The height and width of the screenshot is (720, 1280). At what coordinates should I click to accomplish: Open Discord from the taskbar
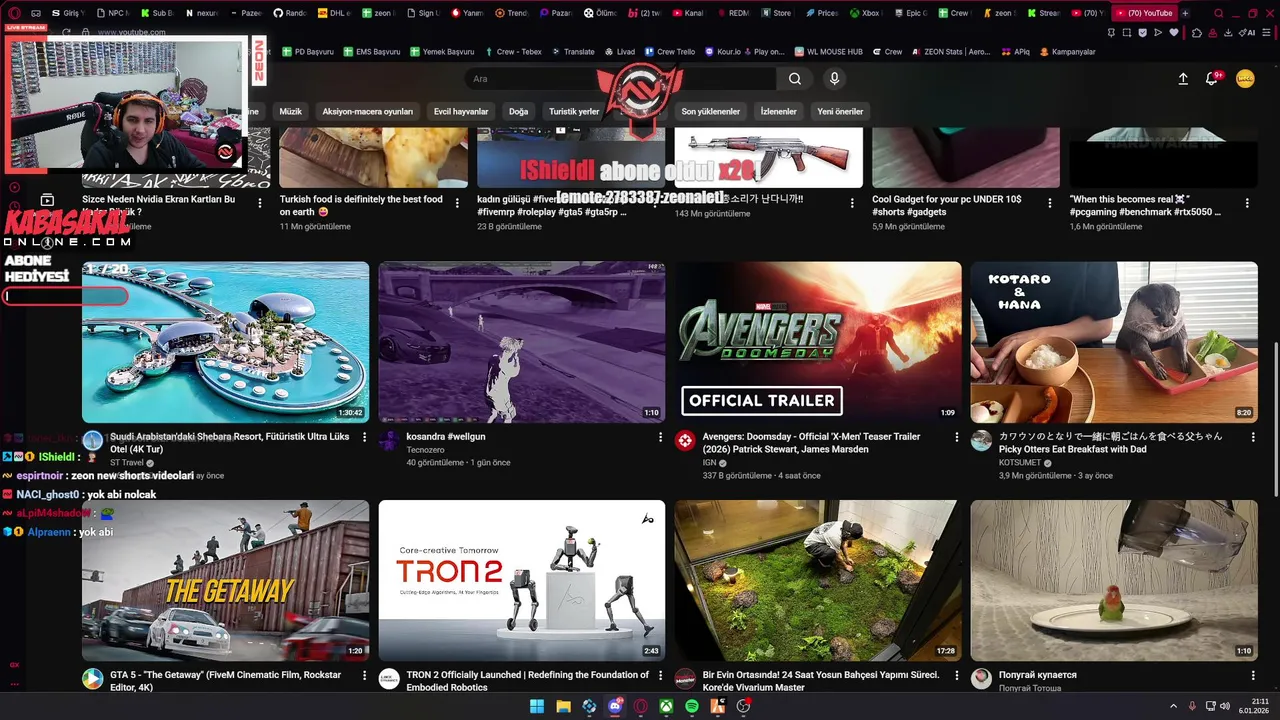(x=615, y=706)
